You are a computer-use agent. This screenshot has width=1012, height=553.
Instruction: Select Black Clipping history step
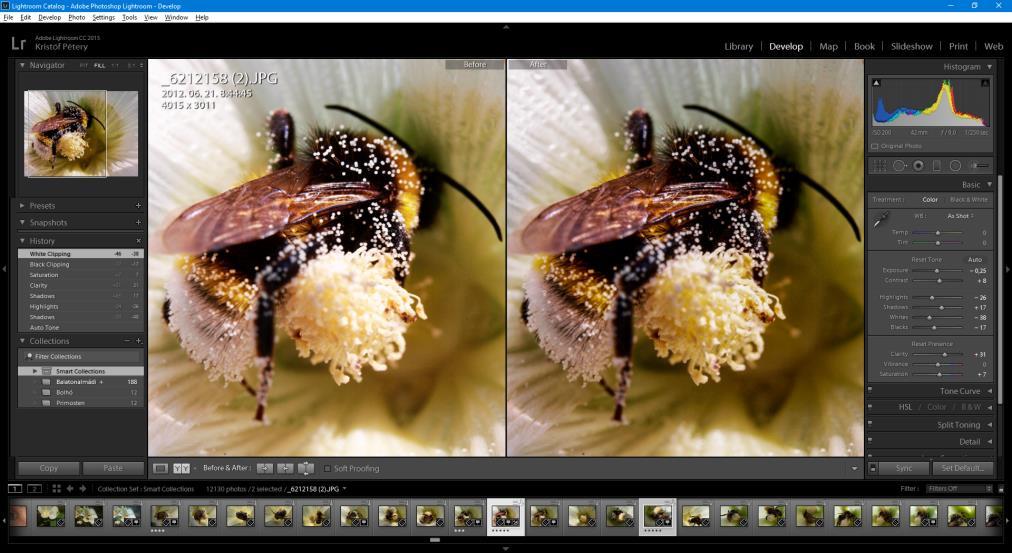click(81, 265)
